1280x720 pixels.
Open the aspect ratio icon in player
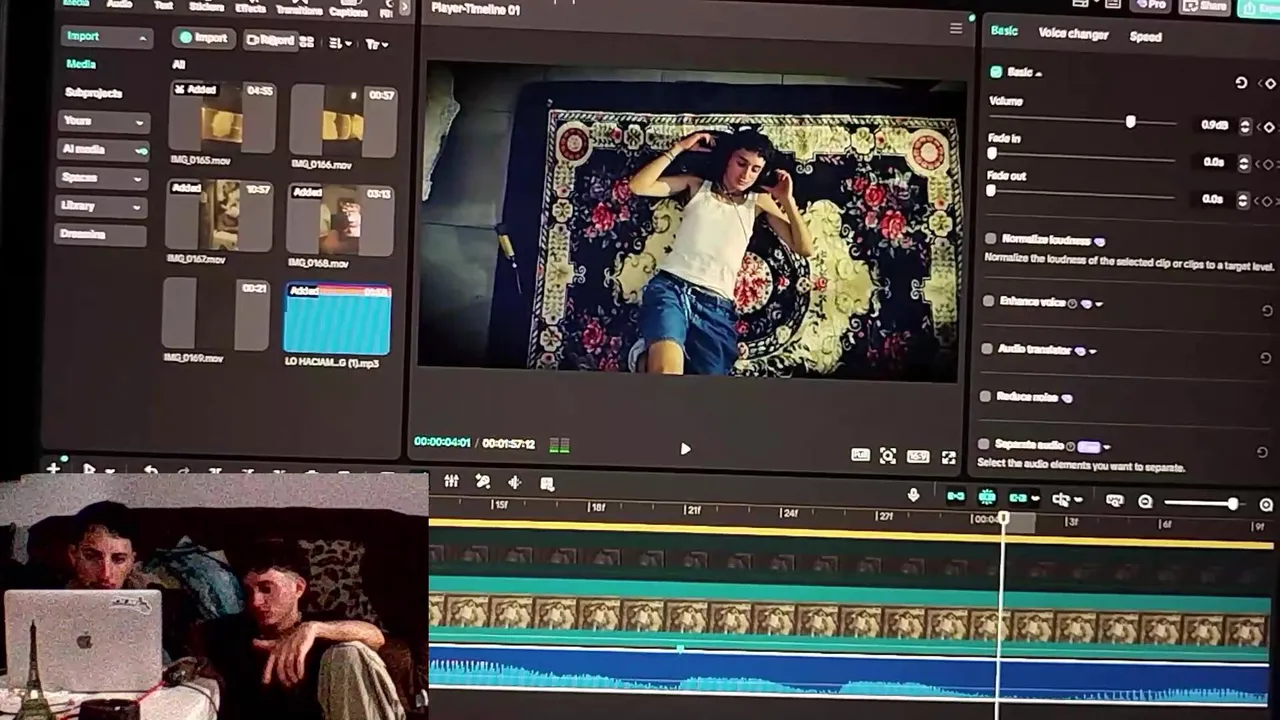(917, 457)
